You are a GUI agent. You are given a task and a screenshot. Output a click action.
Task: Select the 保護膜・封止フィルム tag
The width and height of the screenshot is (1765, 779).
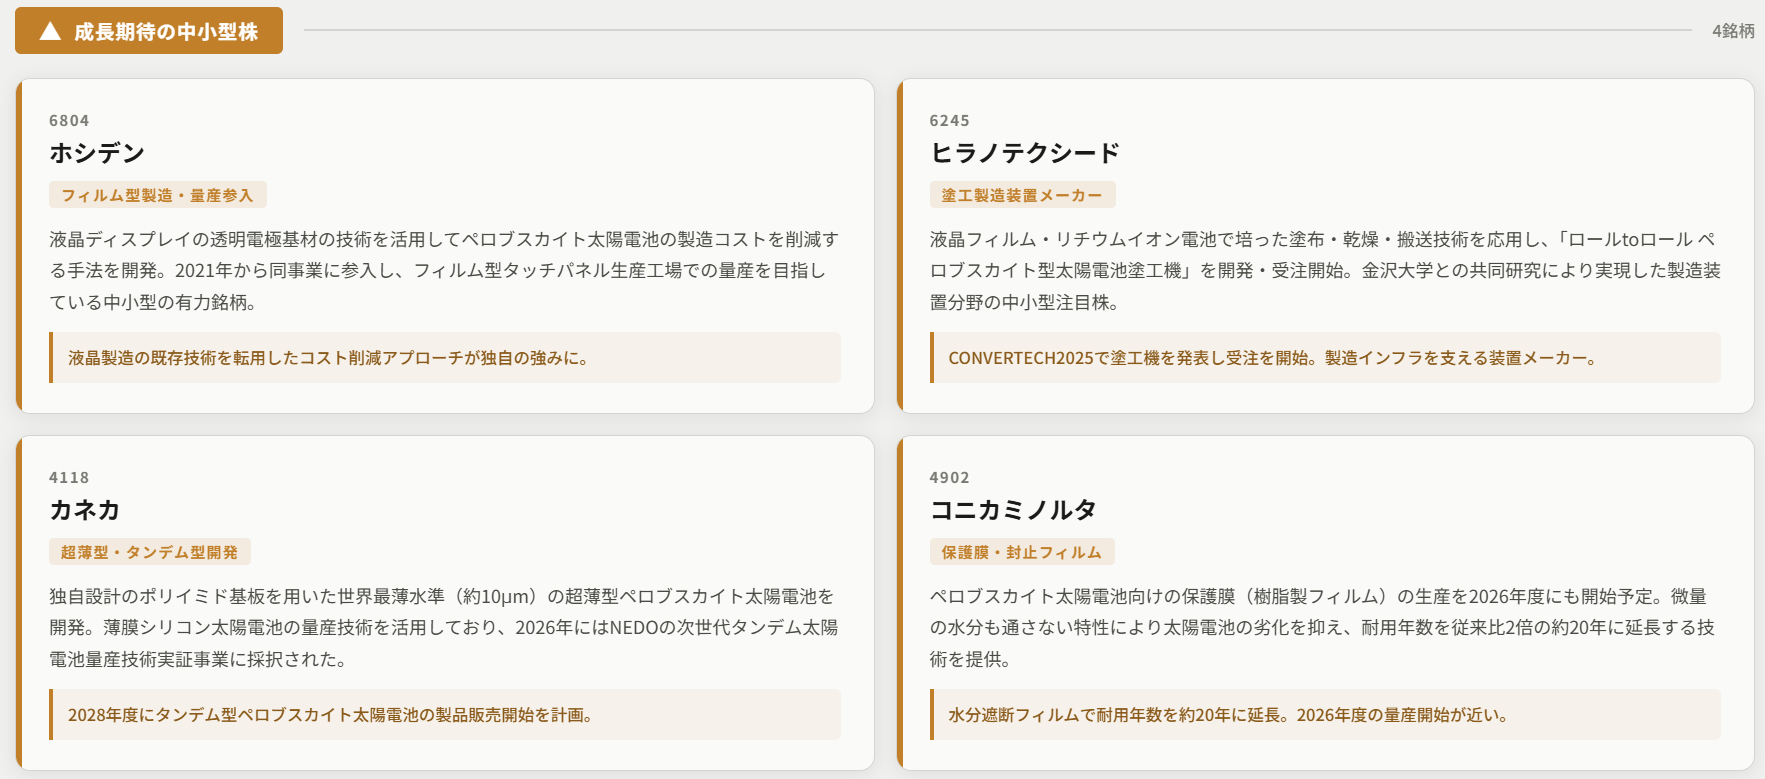tap(1022, 552)
